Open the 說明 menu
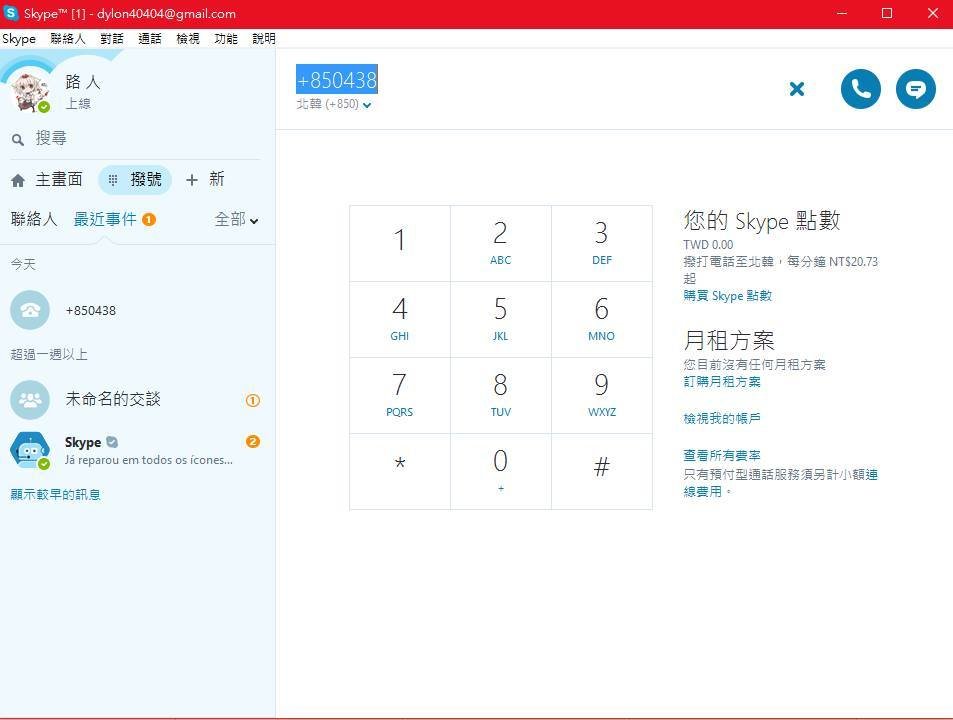The height and width of the screenshot is (720, 953). click(x=264, y=39)
